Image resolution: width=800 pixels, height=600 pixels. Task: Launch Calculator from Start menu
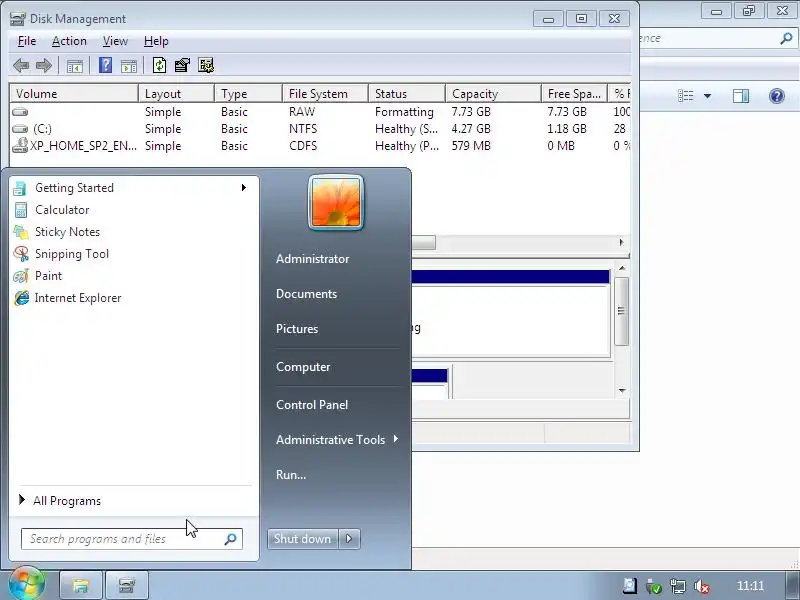134,210
